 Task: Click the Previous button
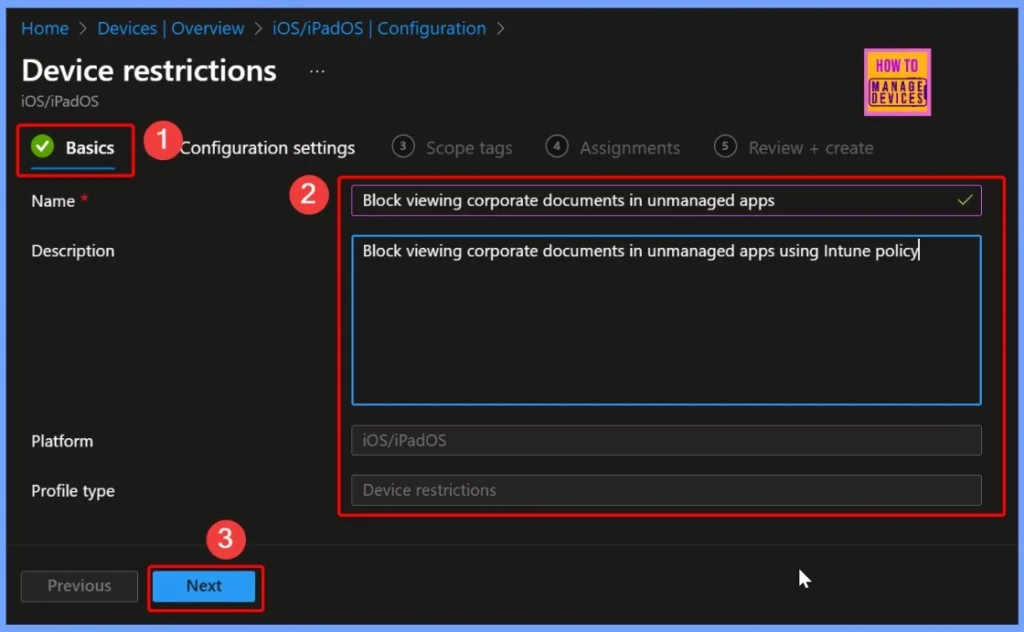point(78,586)
